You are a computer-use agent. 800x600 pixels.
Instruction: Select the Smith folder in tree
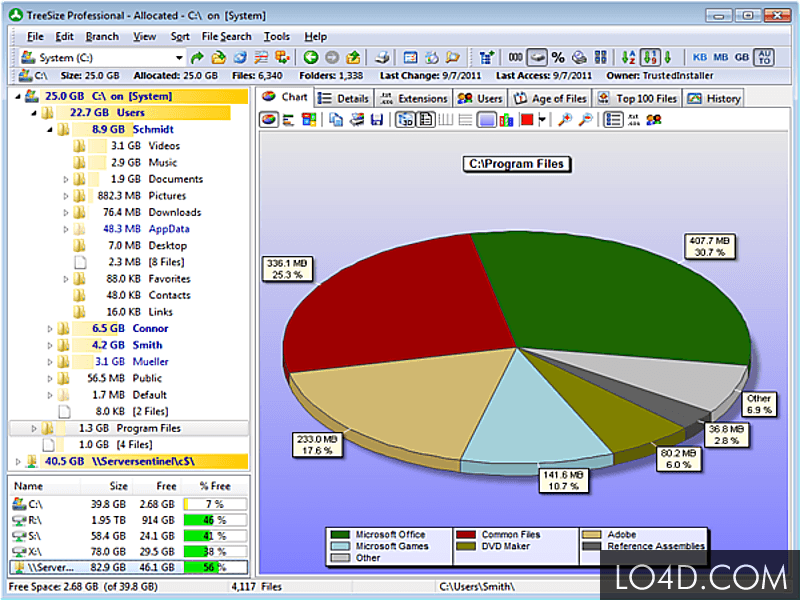coord(147,345)
